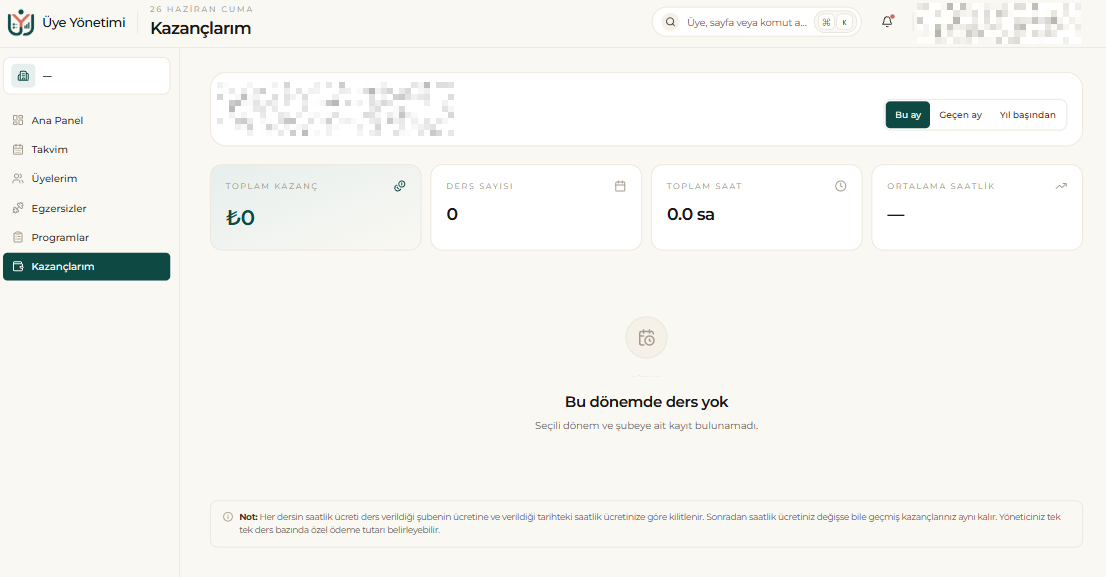Open the Programlar section
Screen dimensions: 1106x577
(x=87, y=237)
